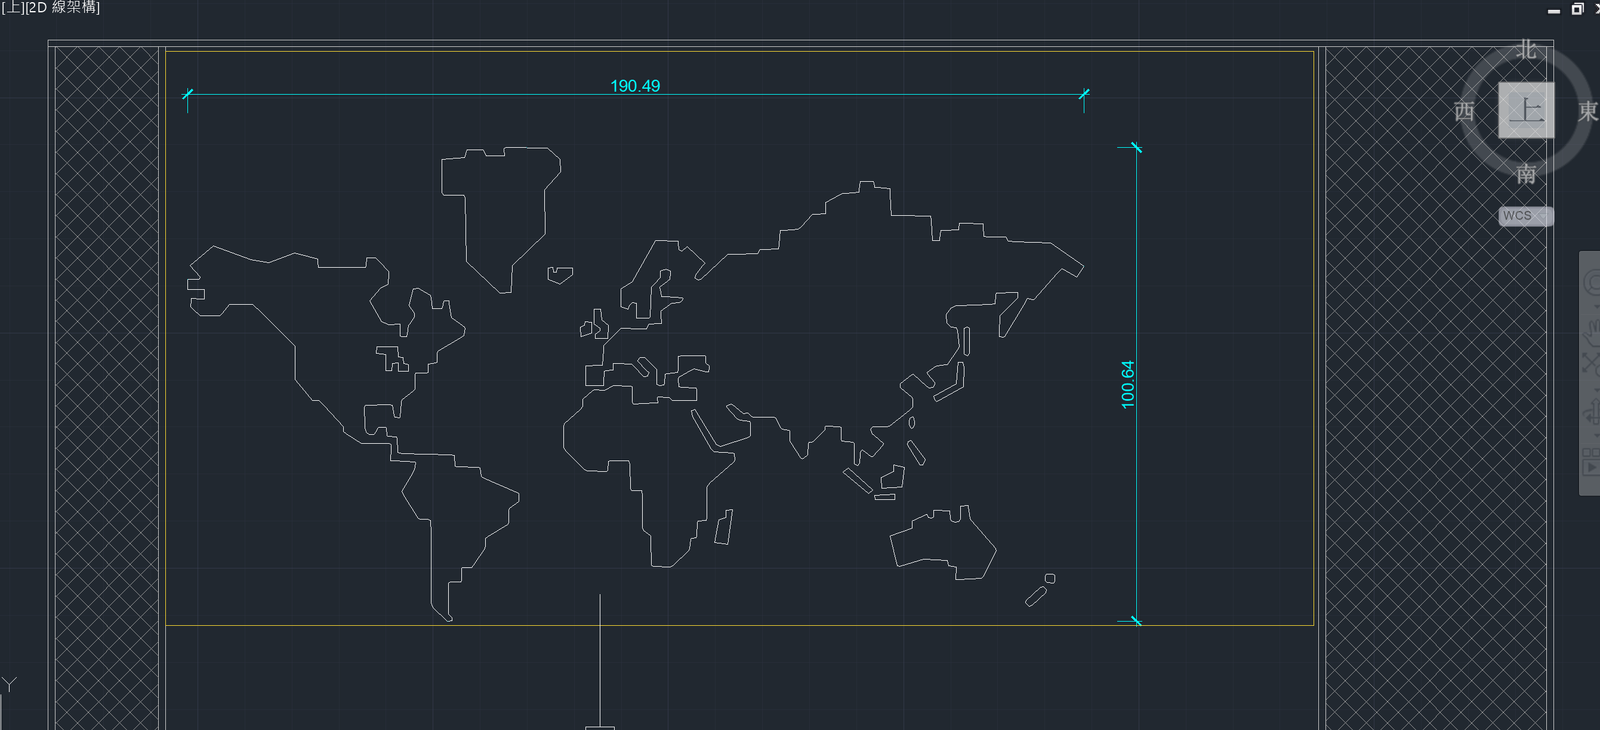The width and height of the screenshot is (1600, 730).
Task: Click the ViewCube top face 上
Action: 1526,110
